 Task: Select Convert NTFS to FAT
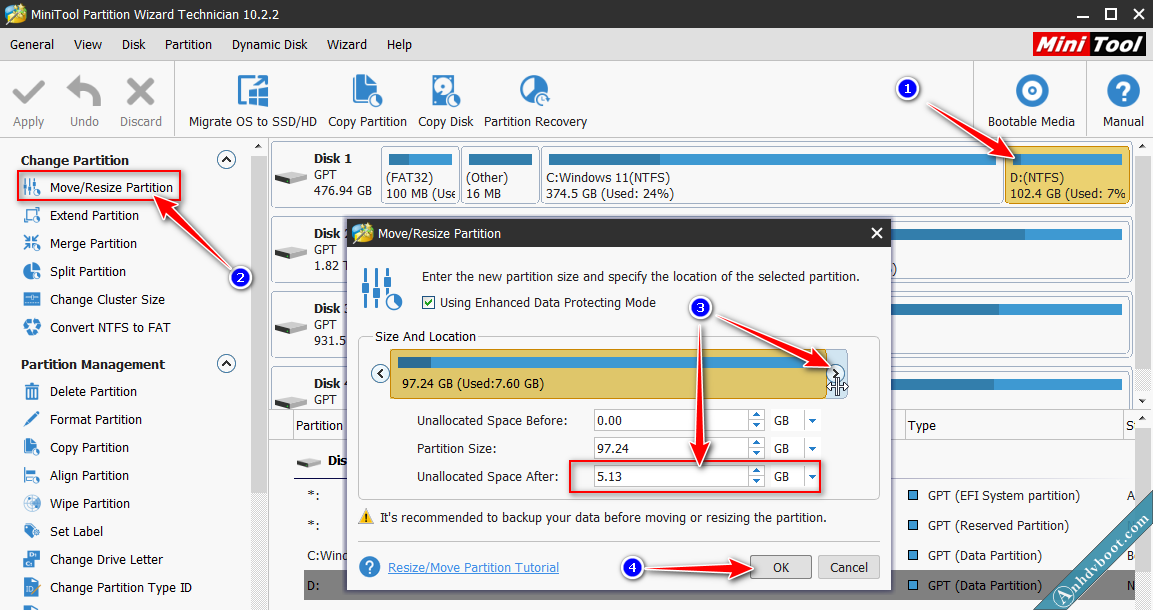(96, 327)
